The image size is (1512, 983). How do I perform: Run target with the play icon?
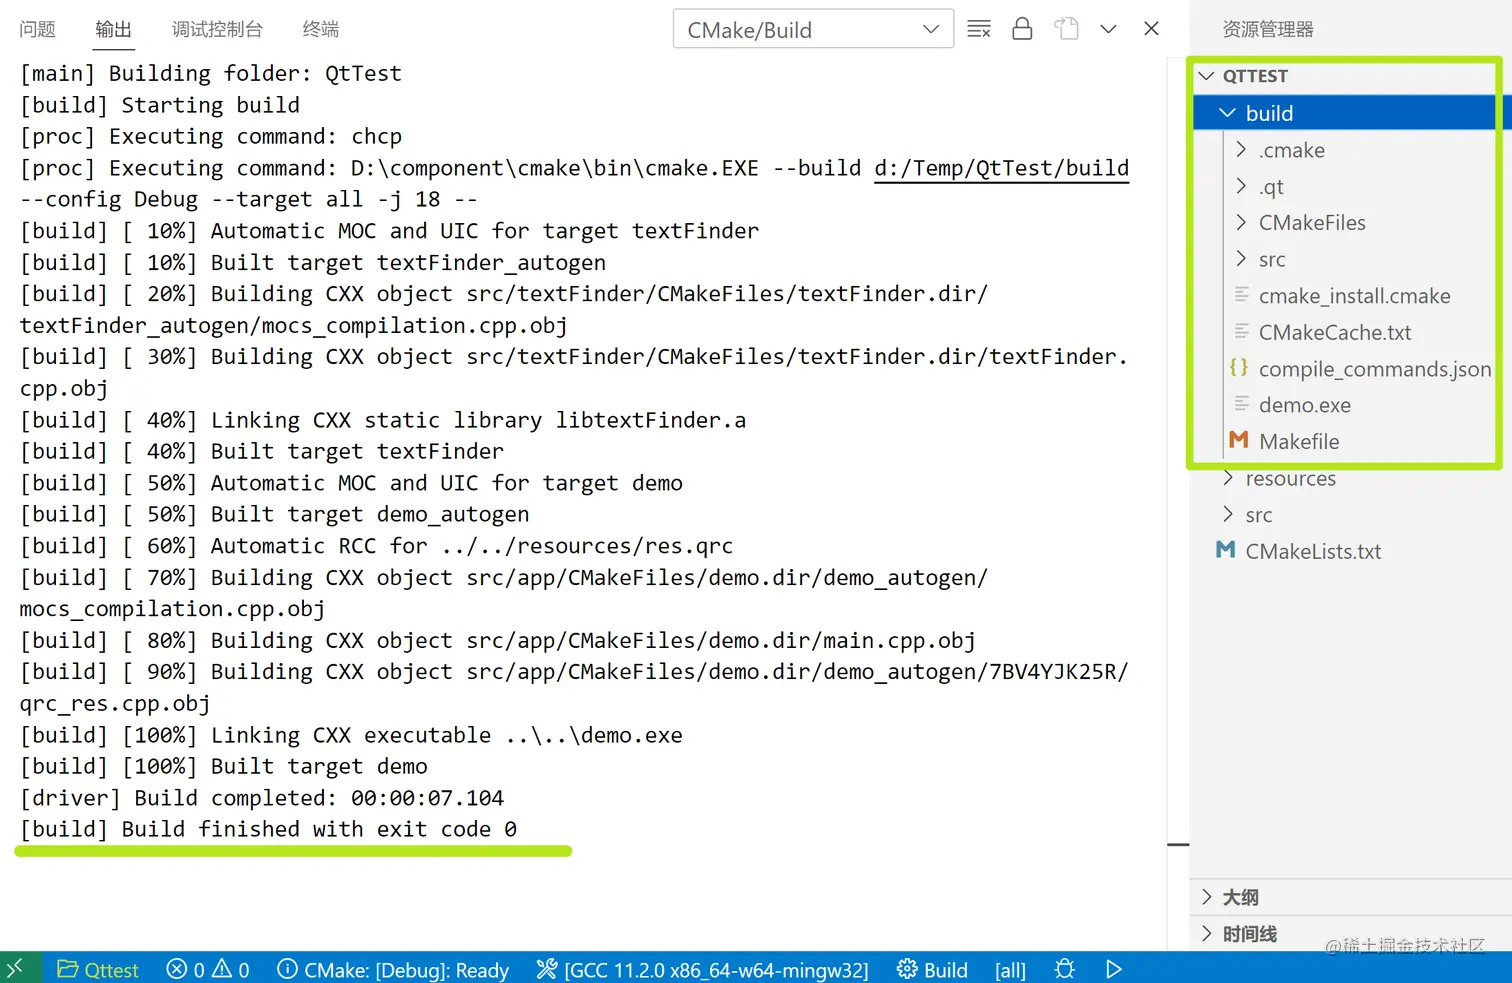pos(1114,969)
